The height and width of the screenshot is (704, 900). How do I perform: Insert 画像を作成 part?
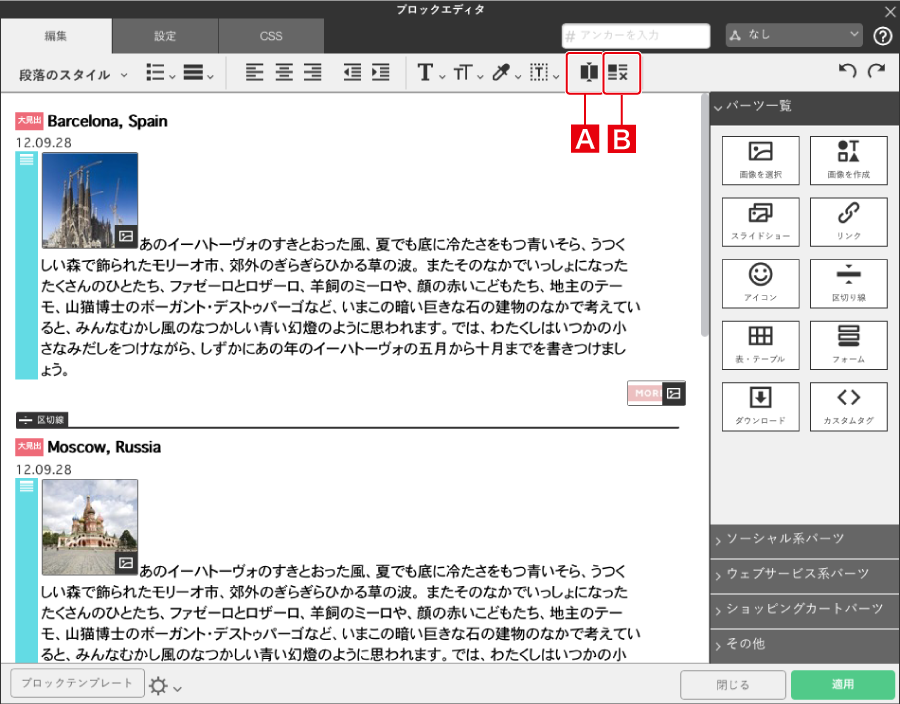tap(848, 160)
